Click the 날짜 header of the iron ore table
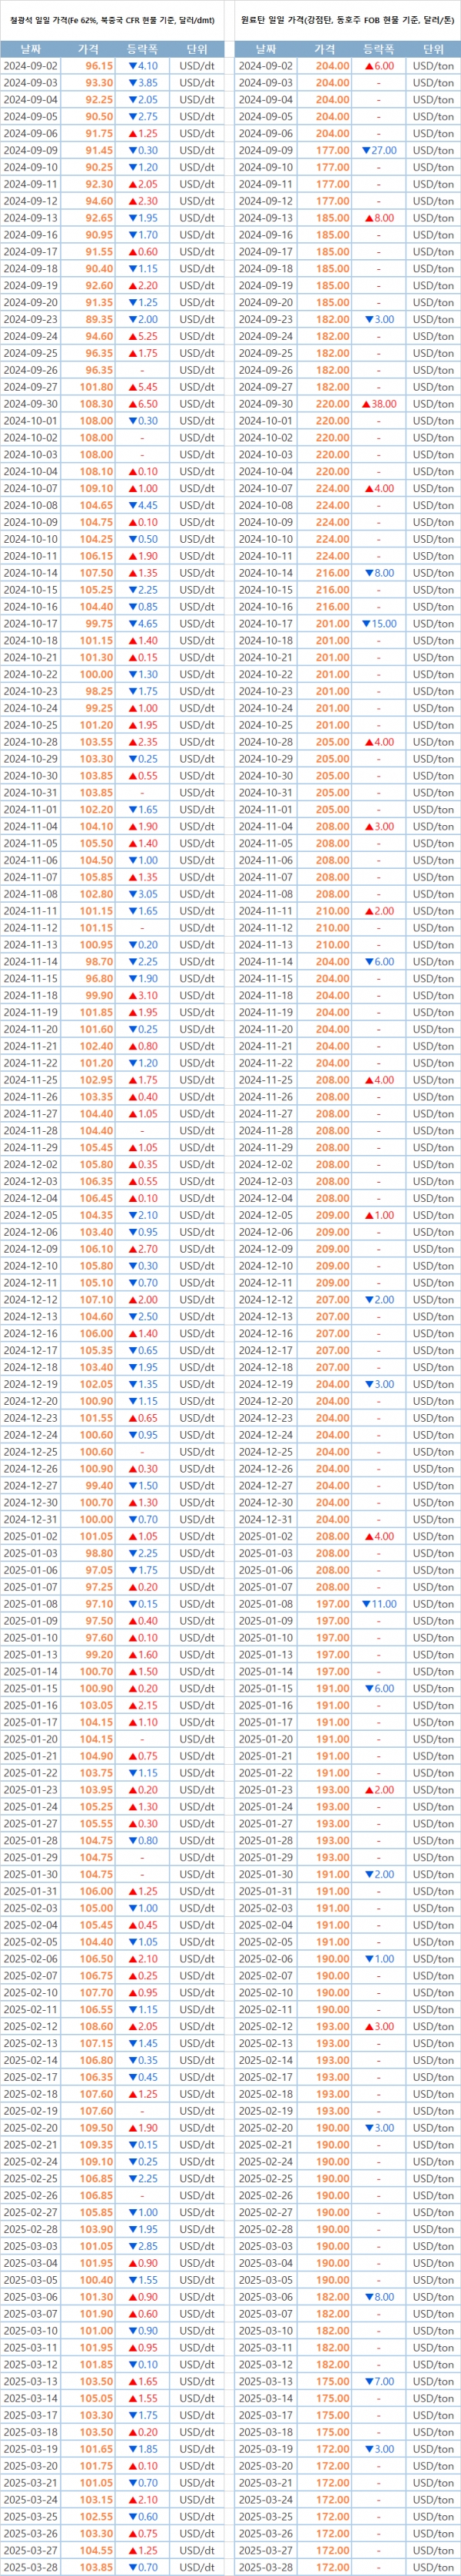 30,48
